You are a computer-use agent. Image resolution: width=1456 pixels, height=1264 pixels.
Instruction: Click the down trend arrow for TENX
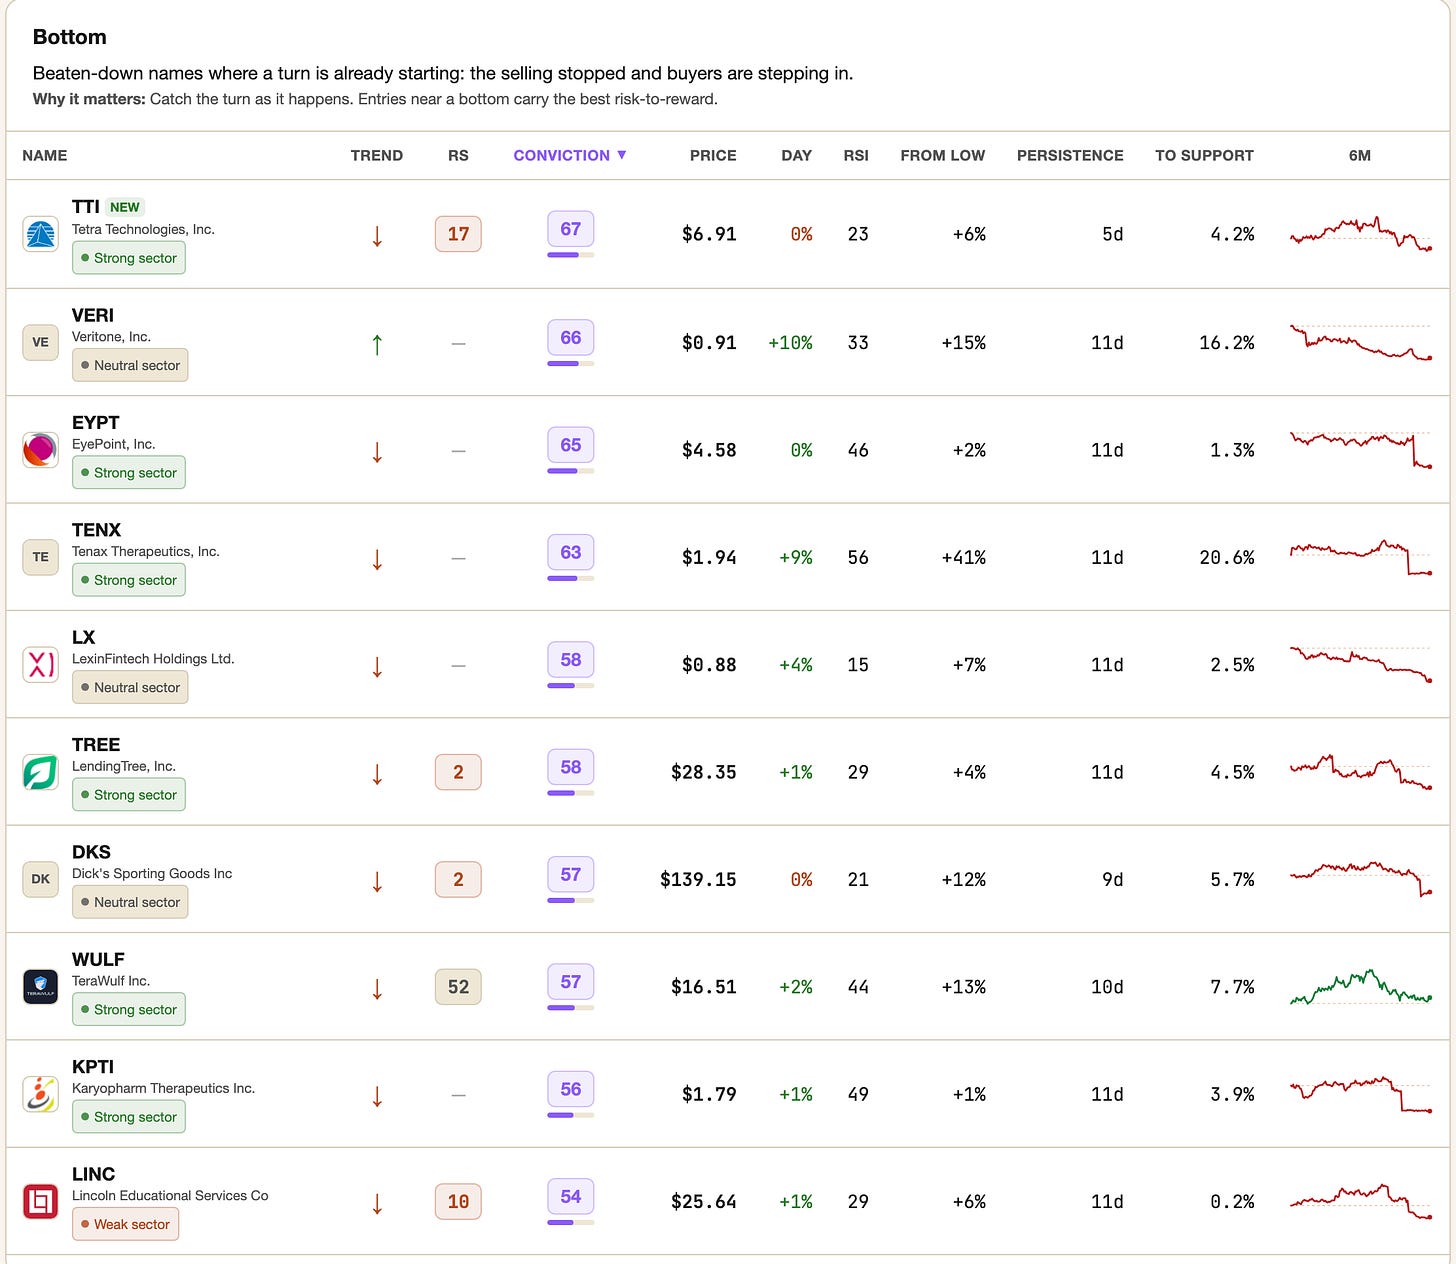pos(377,559)
